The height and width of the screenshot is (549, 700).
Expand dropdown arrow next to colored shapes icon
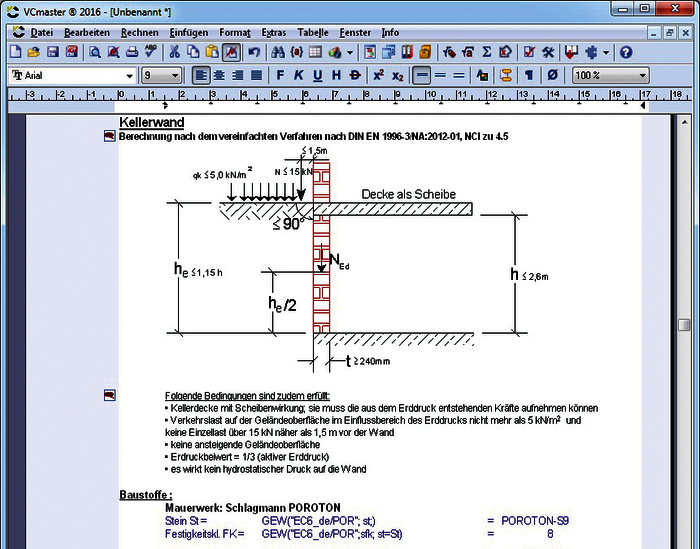350,52
